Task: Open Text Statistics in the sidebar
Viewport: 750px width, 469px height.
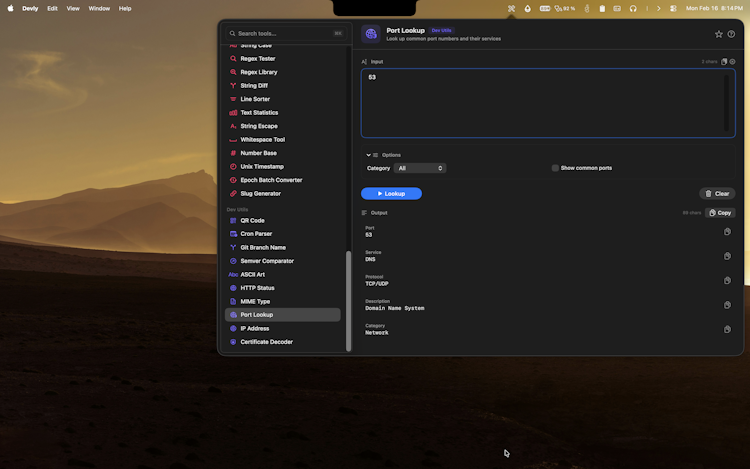Action: 282,112
